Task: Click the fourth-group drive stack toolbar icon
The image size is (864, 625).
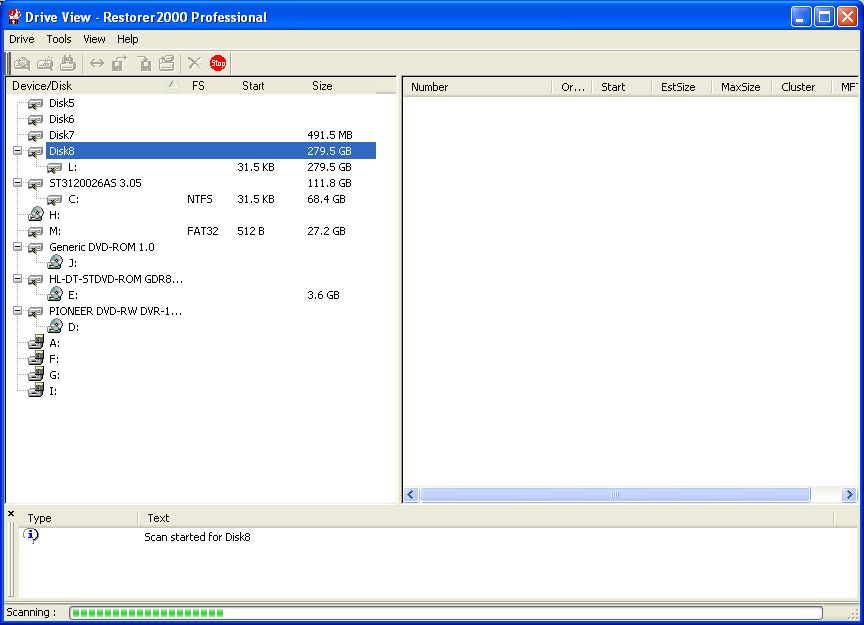Action: [x=167, y=63]
